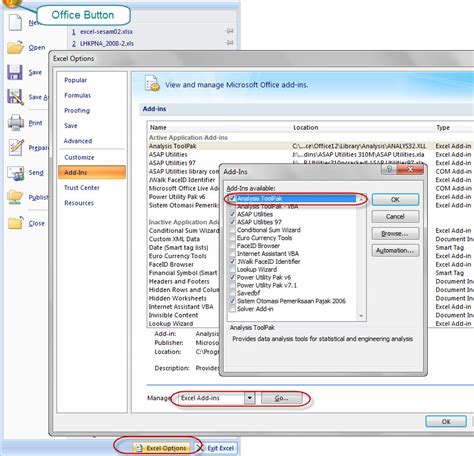The width and height of the screenshot is (474, 456).
Task: Click Cancel in the Add-Ins dialog
Action: point(395,217)
